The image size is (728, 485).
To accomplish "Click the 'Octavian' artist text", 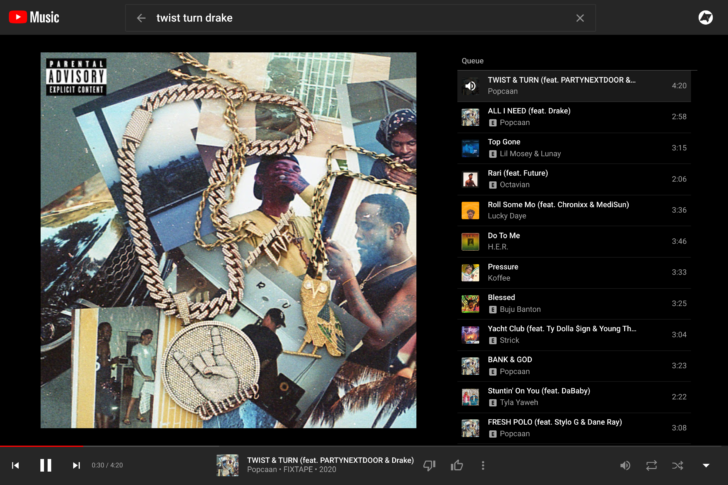I will click(514, 185).
